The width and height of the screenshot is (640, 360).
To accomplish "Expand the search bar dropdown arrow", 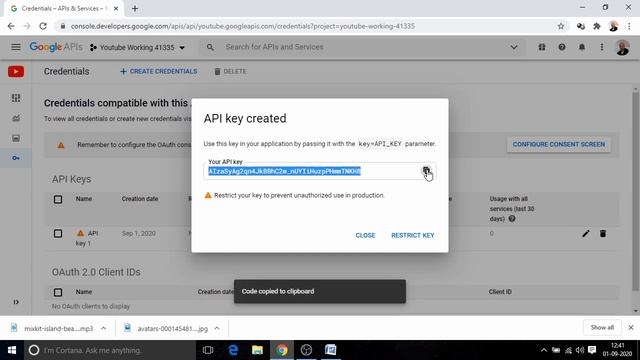I will (514, 47).
